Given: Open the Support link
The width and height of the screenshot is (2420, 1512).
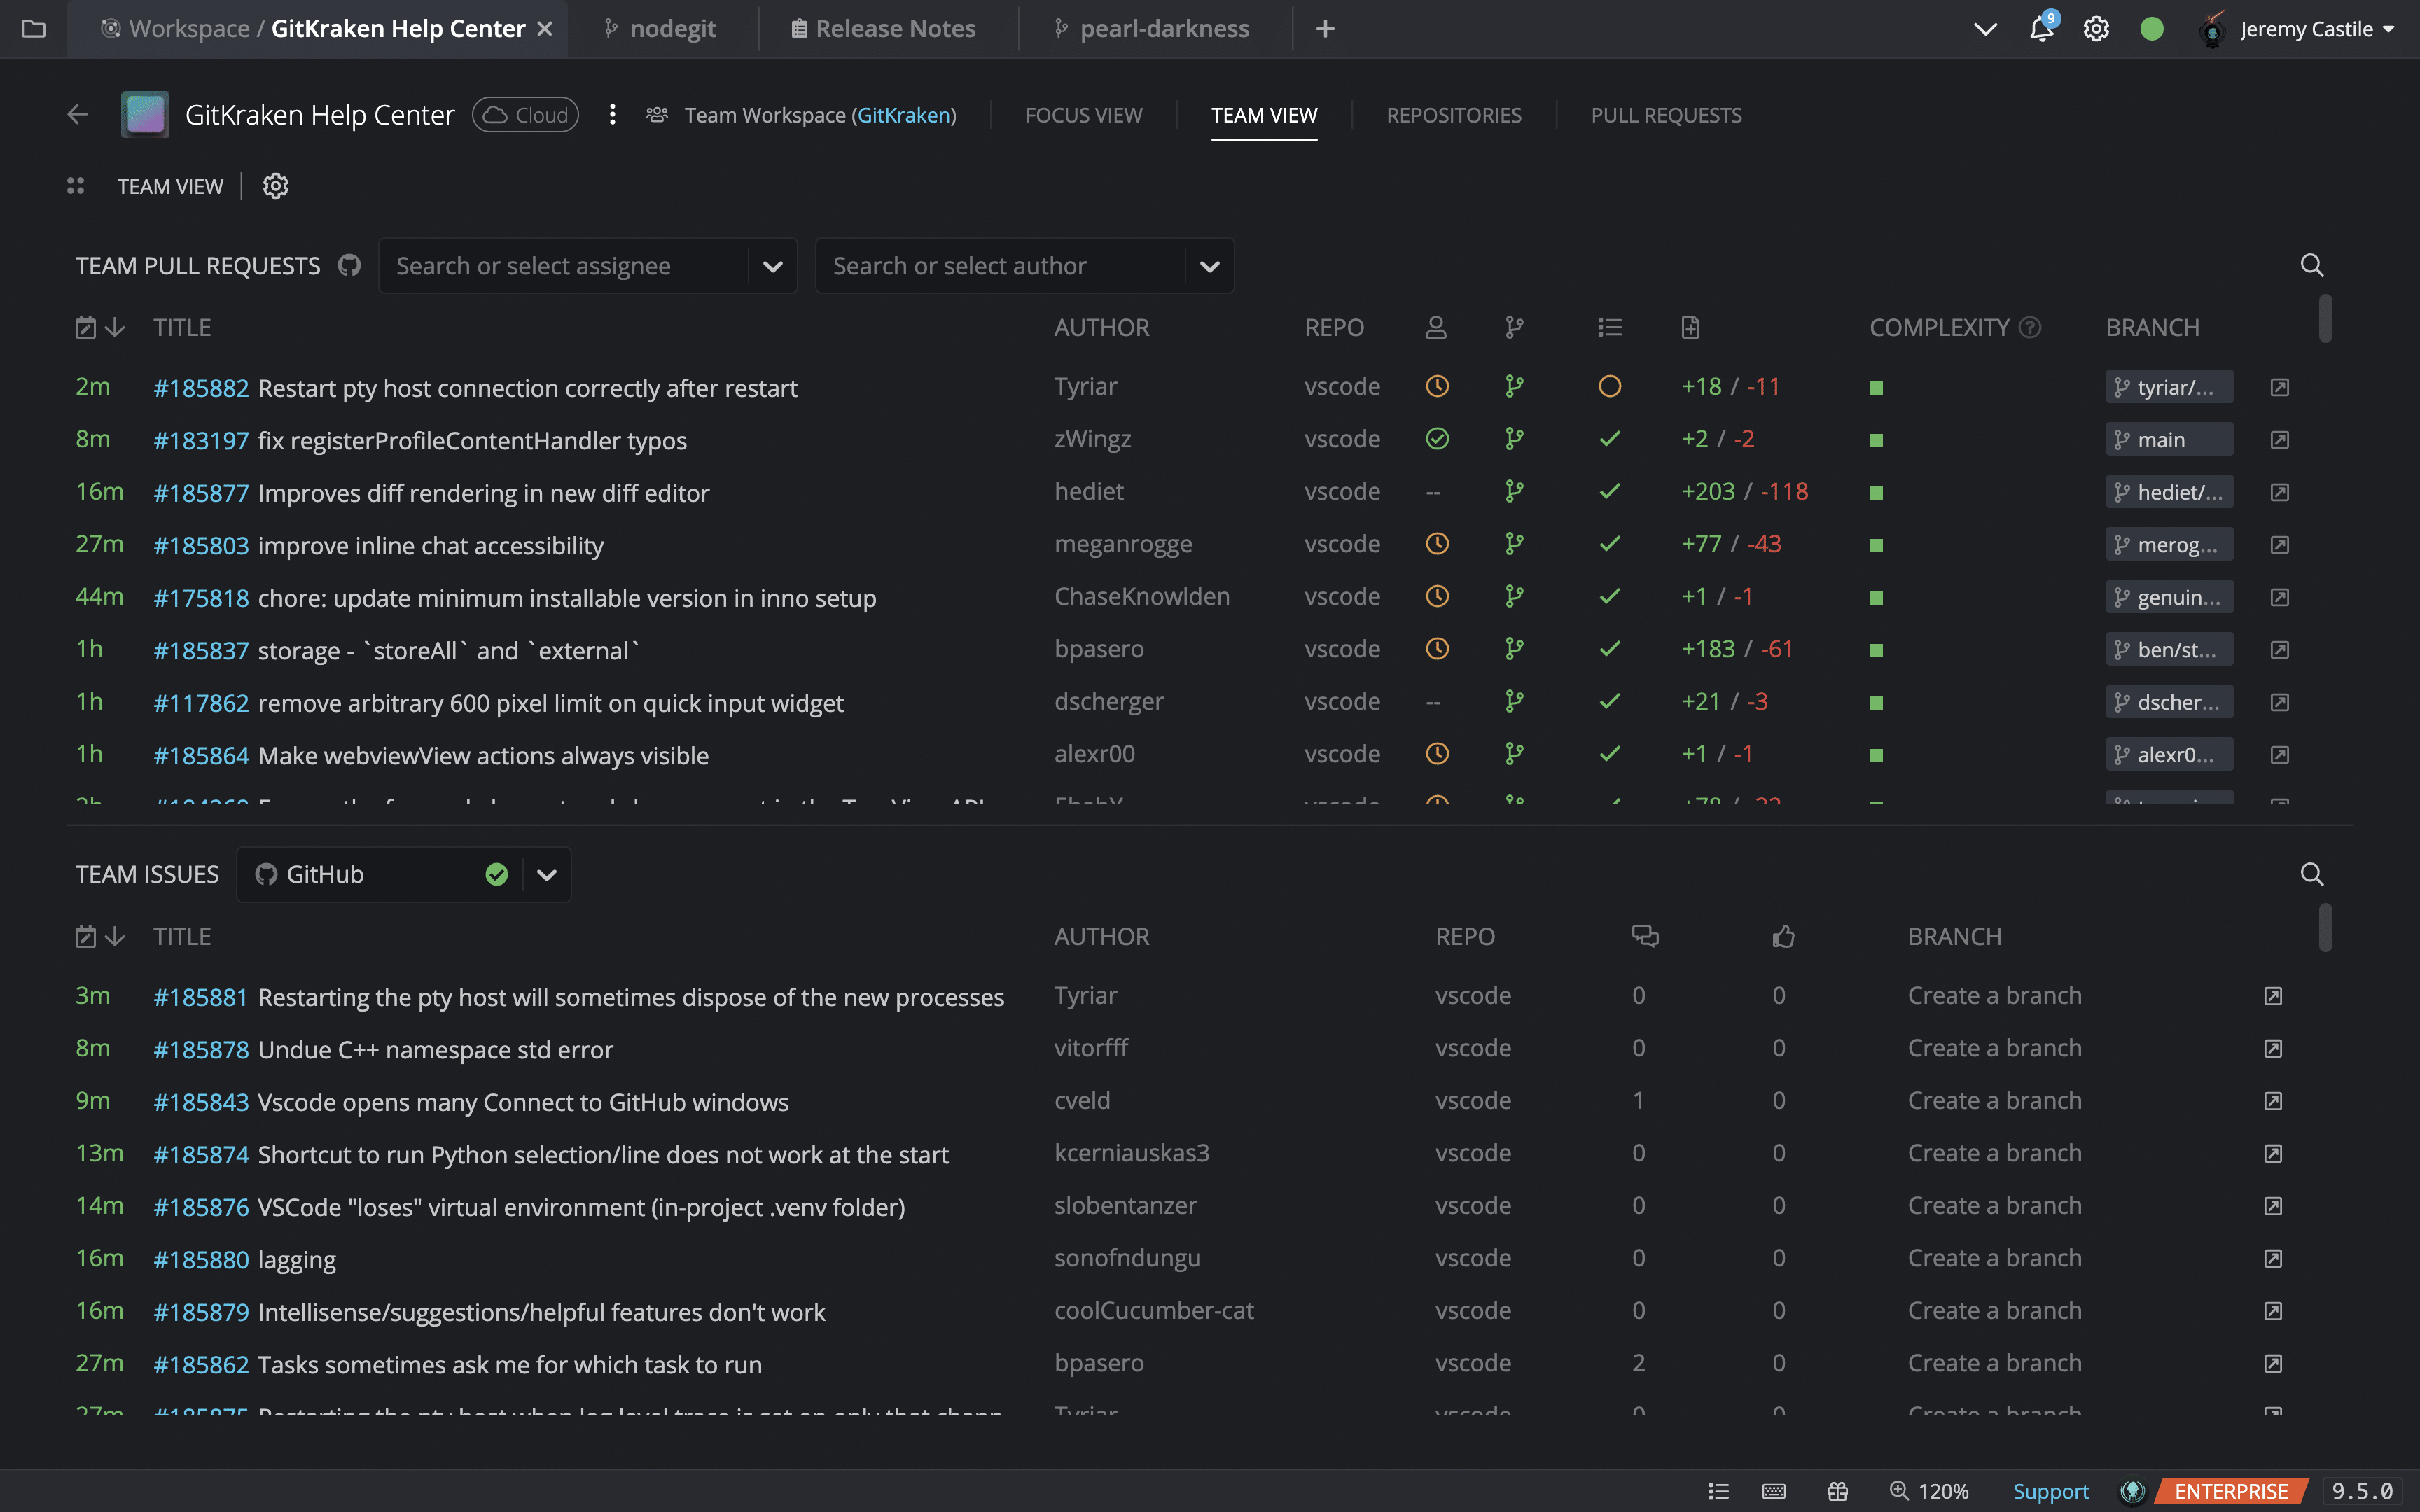Looking at the screenshot, I should tap(2050, 1491).
